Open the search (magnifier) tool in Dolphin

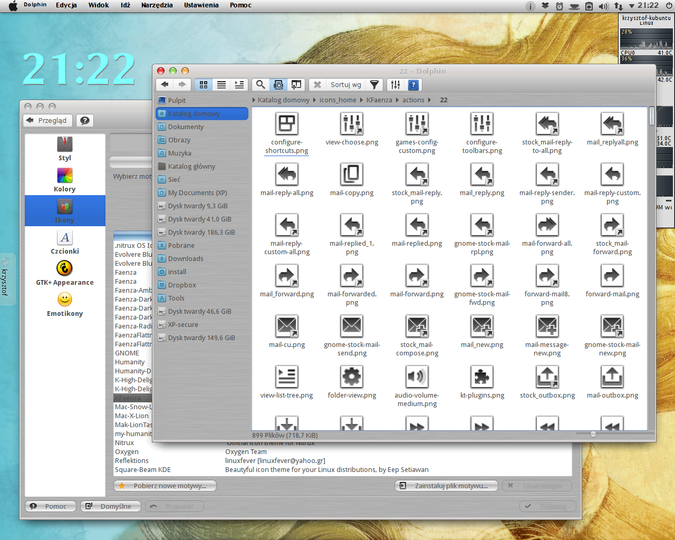point(260,85)
